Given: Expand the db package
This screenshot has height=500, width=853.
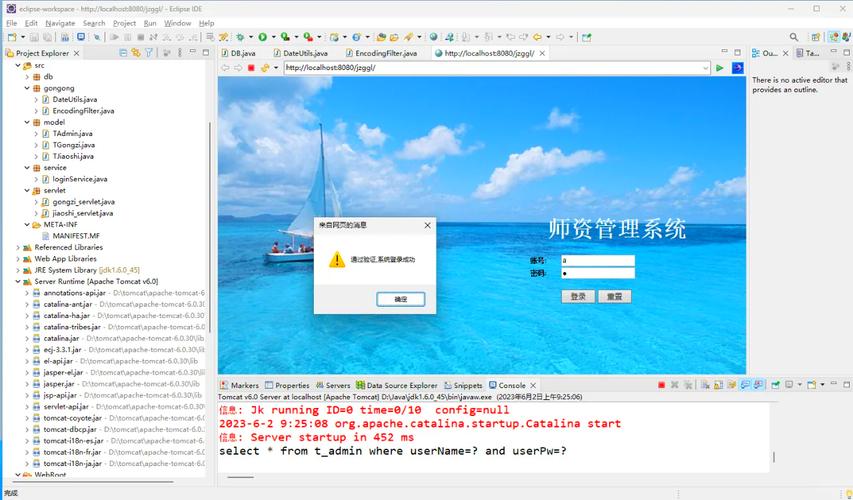Looking at the screenshot, I should click(x=27, y=77).
